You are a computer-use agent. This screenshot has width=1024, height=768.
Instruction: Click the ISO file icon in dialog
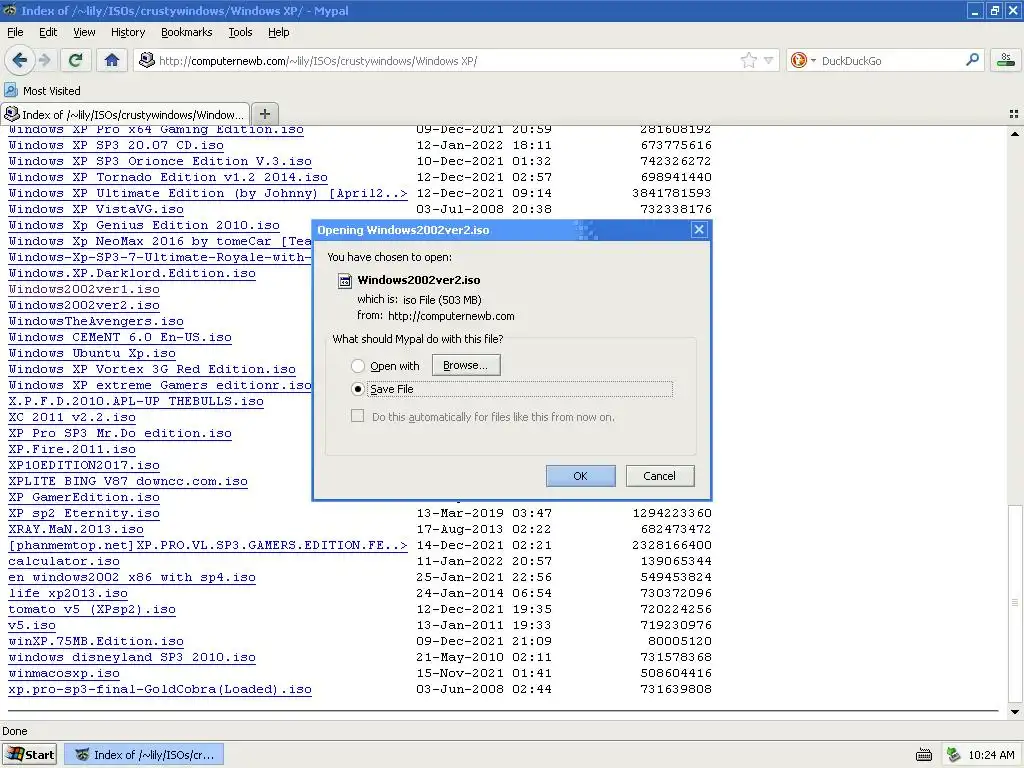click(344, 281)
